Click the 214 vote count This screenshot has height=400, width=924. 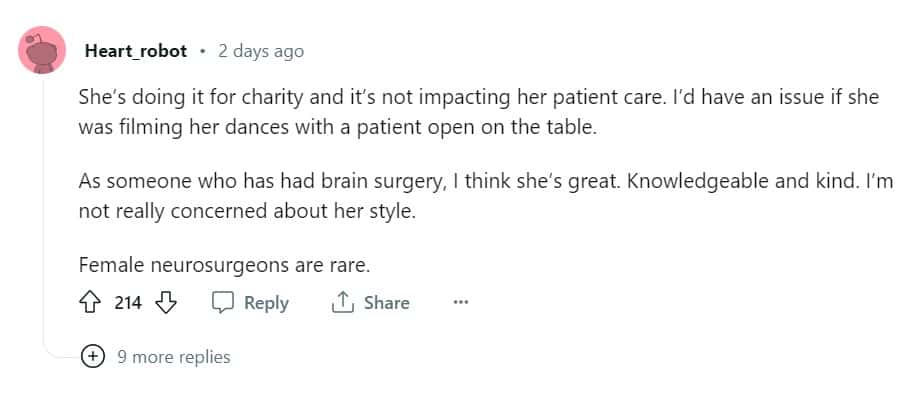click(x=128, y=303)
